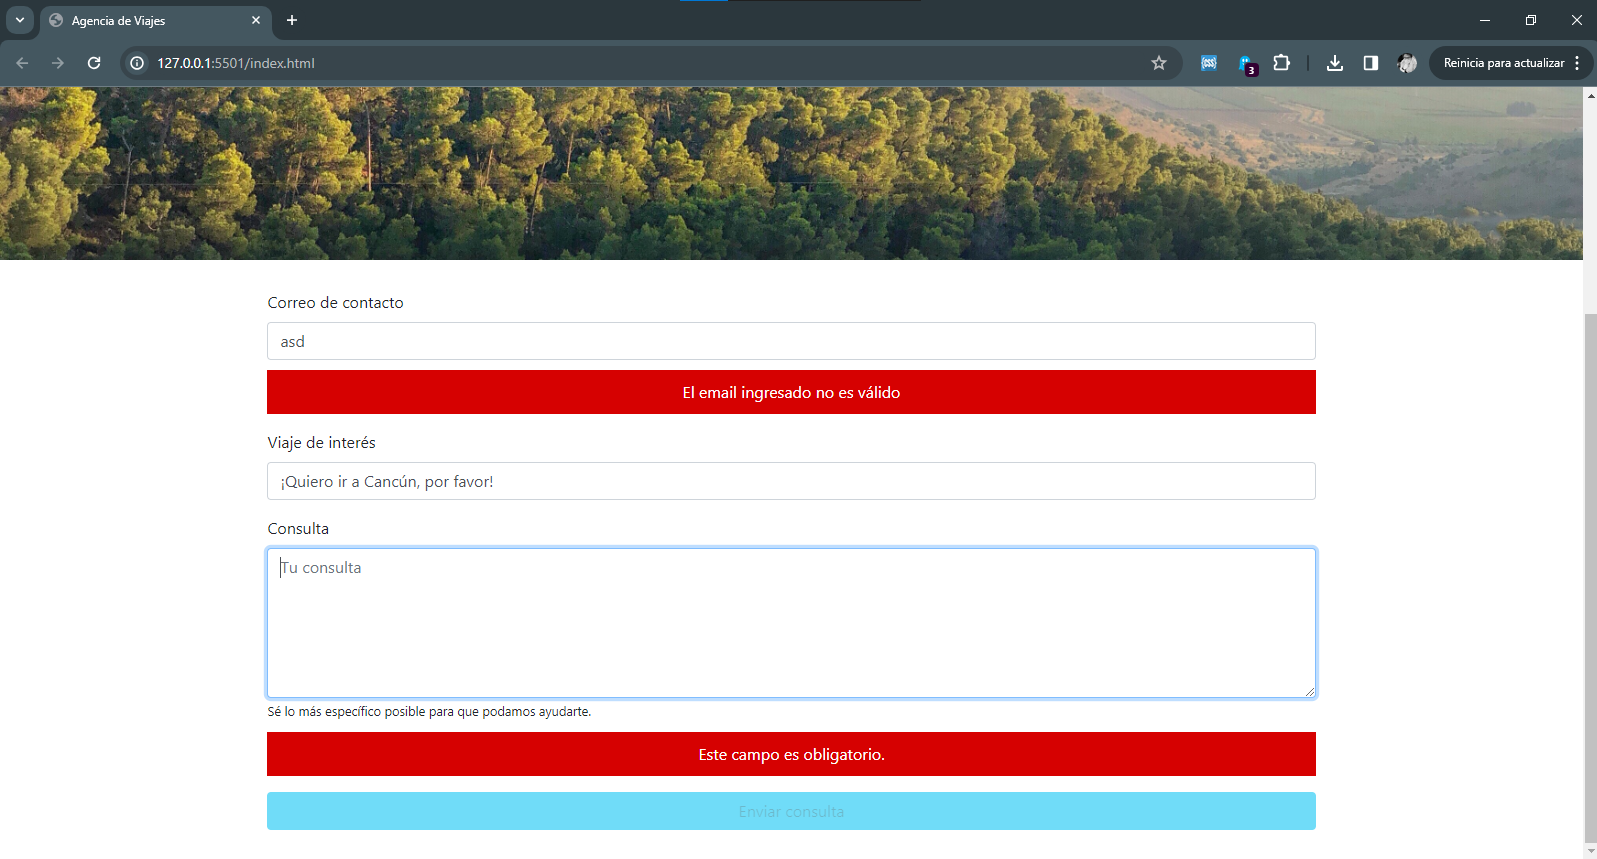Click the forest banner image
Screen dimensions: 1597x859
pos(791,173)
